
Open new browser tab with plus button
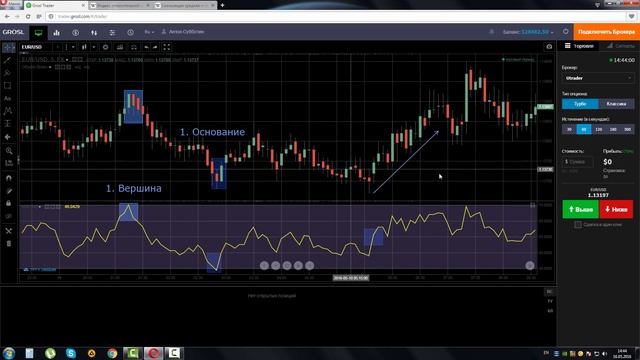pyautogui.click(x=222, y=5)
